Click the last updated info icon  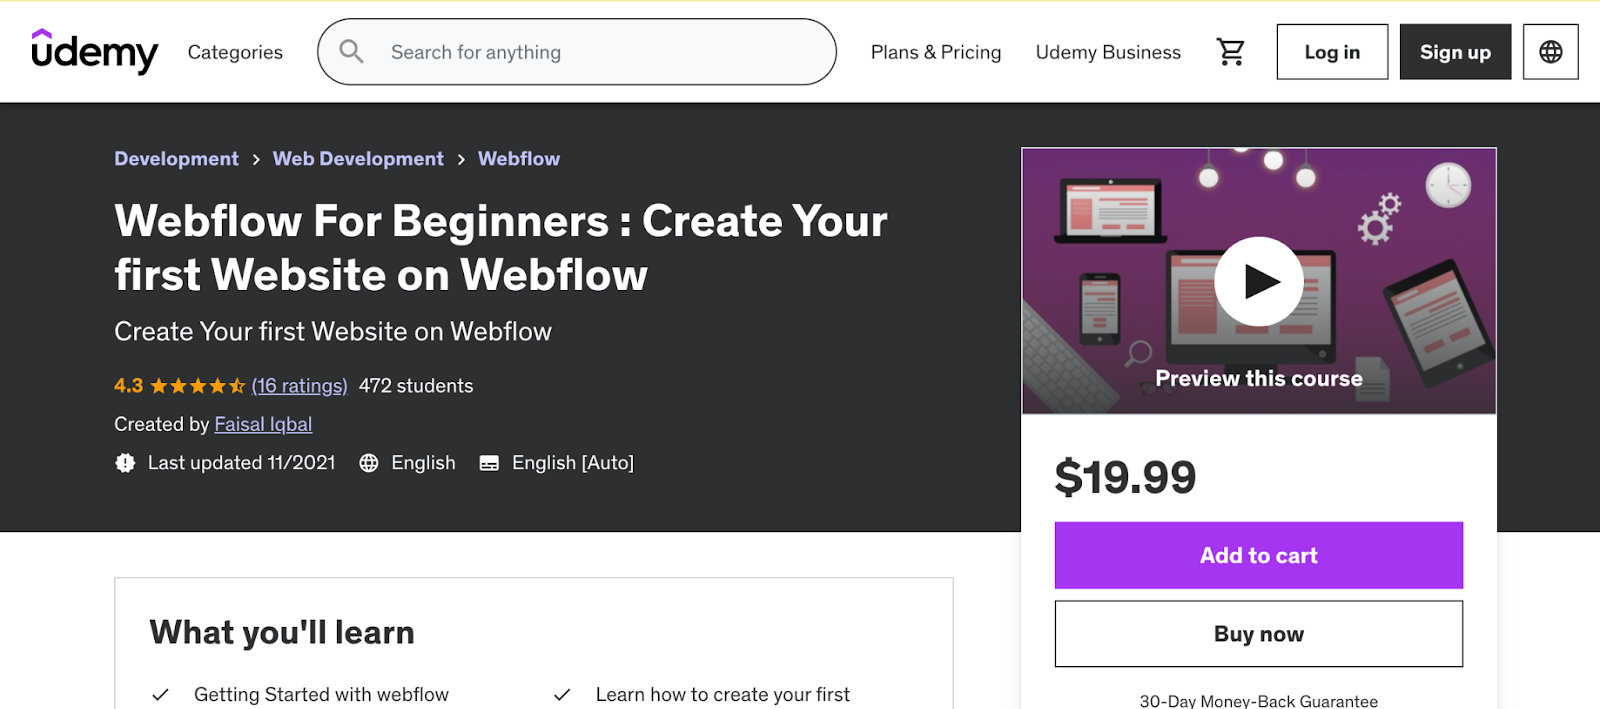click(x=124, y=462)
